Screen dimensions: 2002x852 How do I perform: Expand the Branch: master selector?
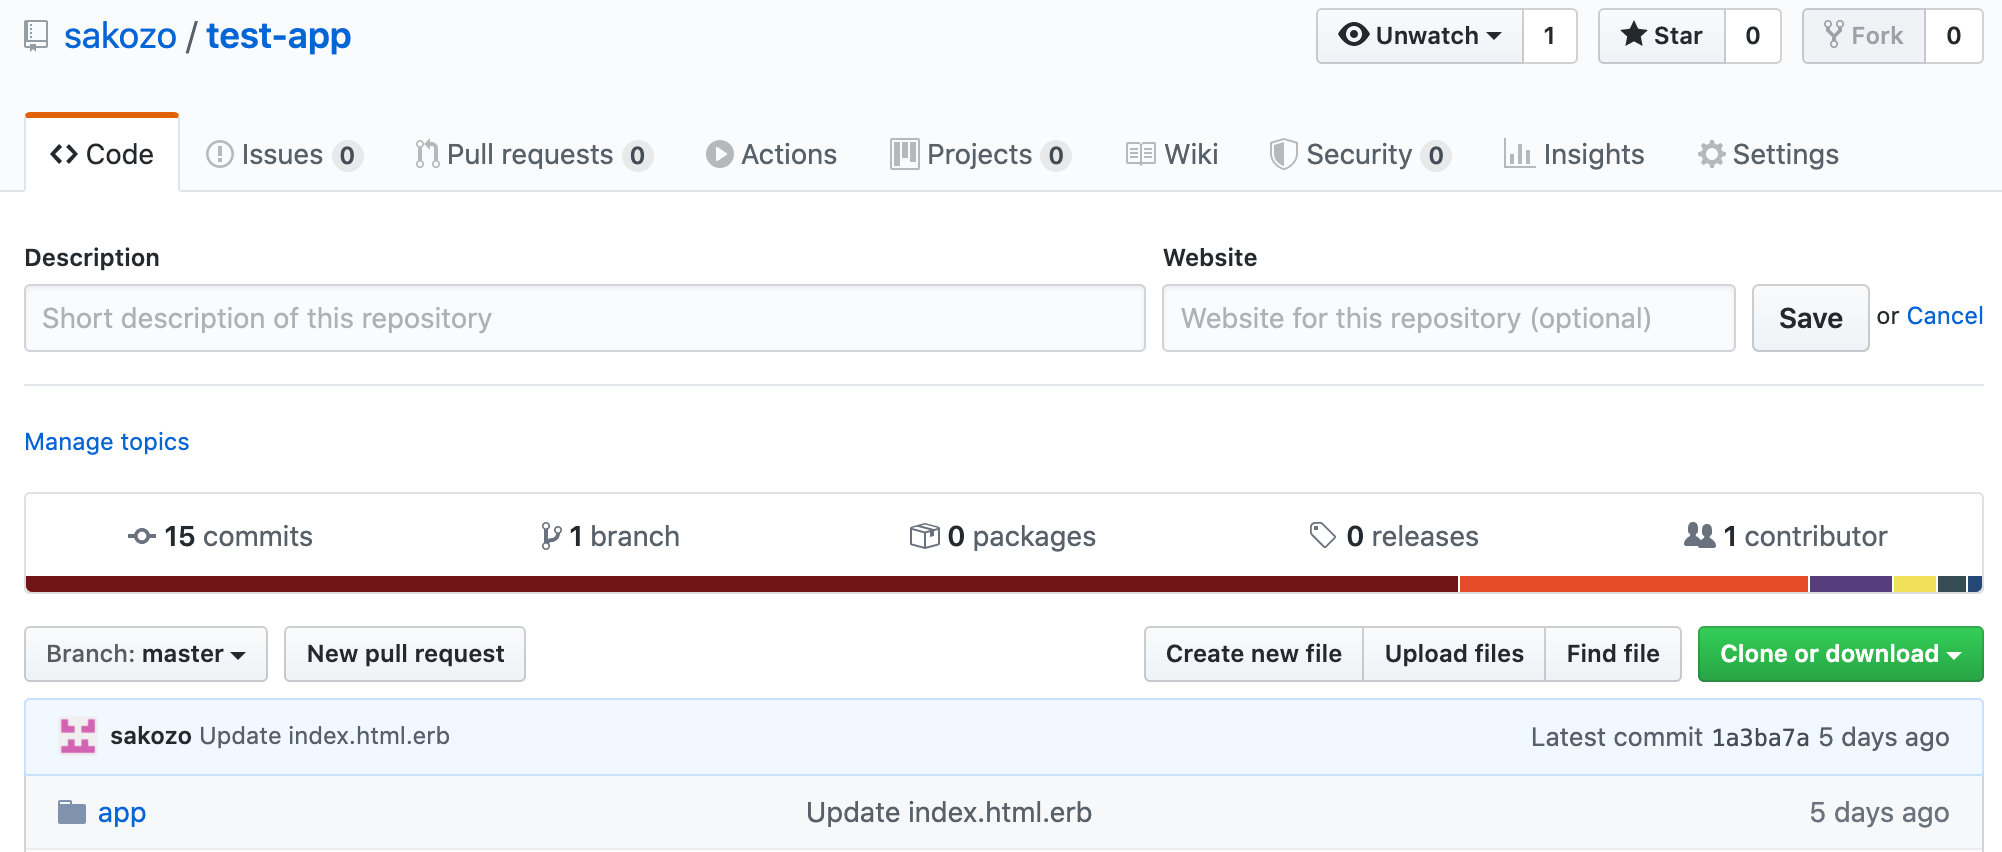[x=146, y=654]
